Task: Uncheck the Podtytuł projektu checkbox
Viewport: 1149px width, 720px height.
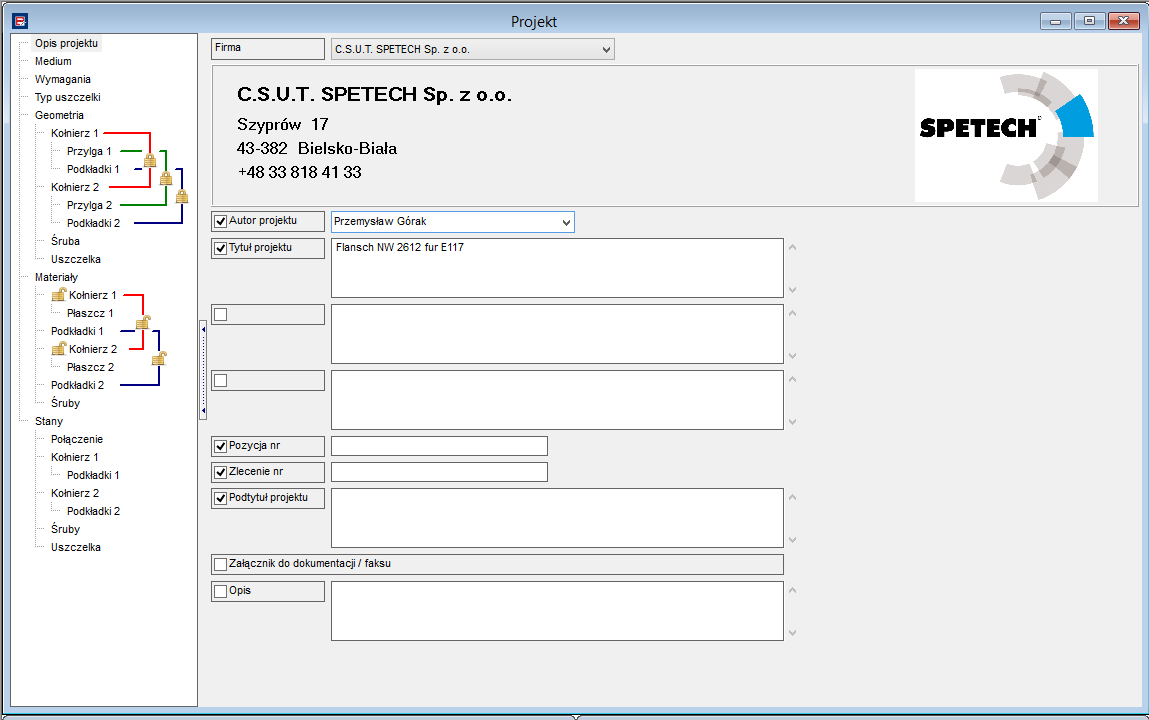Action: 221,499
